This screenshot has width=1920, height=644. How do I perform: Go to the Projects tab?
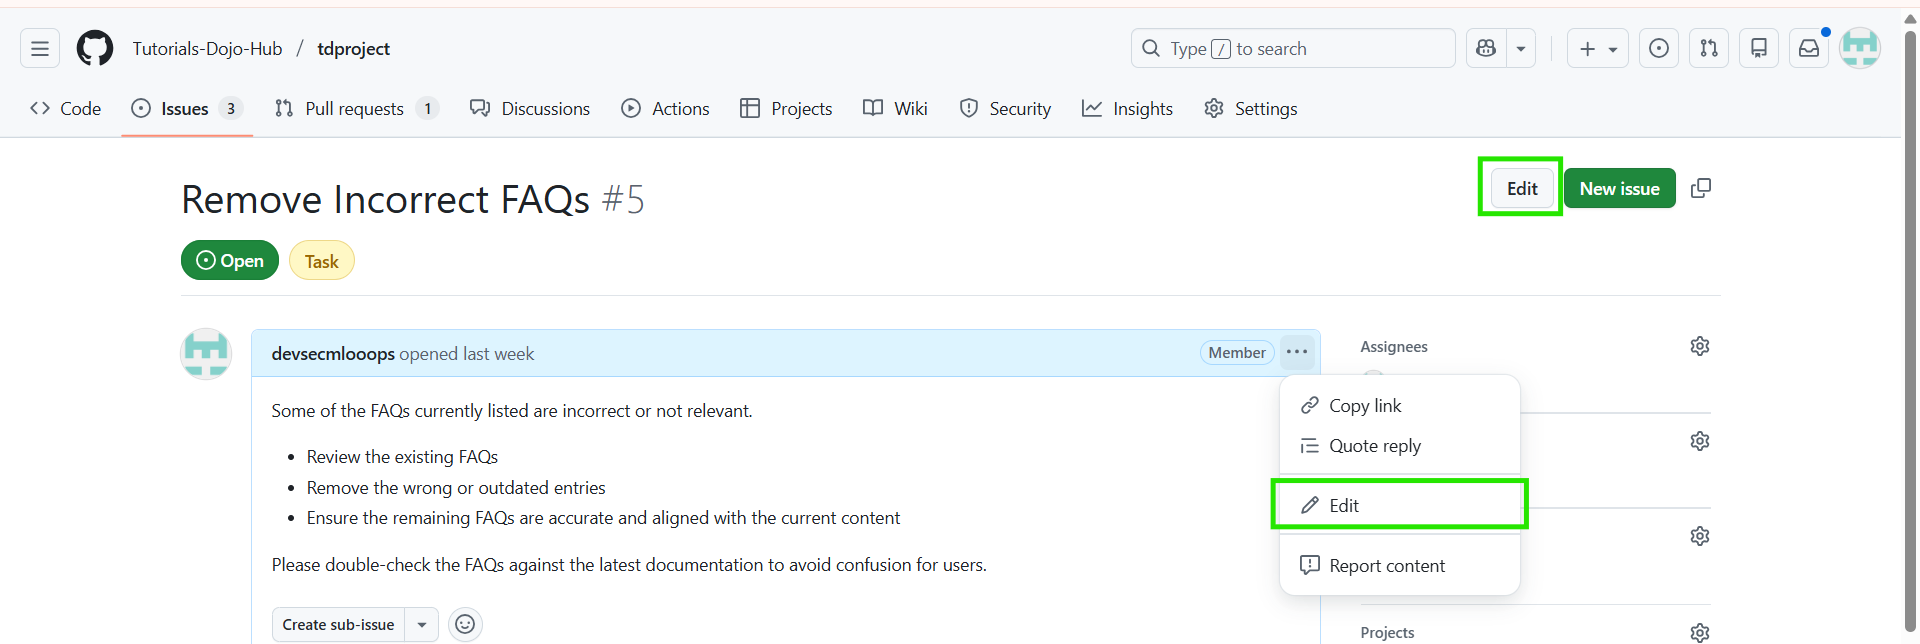[786, 108]
